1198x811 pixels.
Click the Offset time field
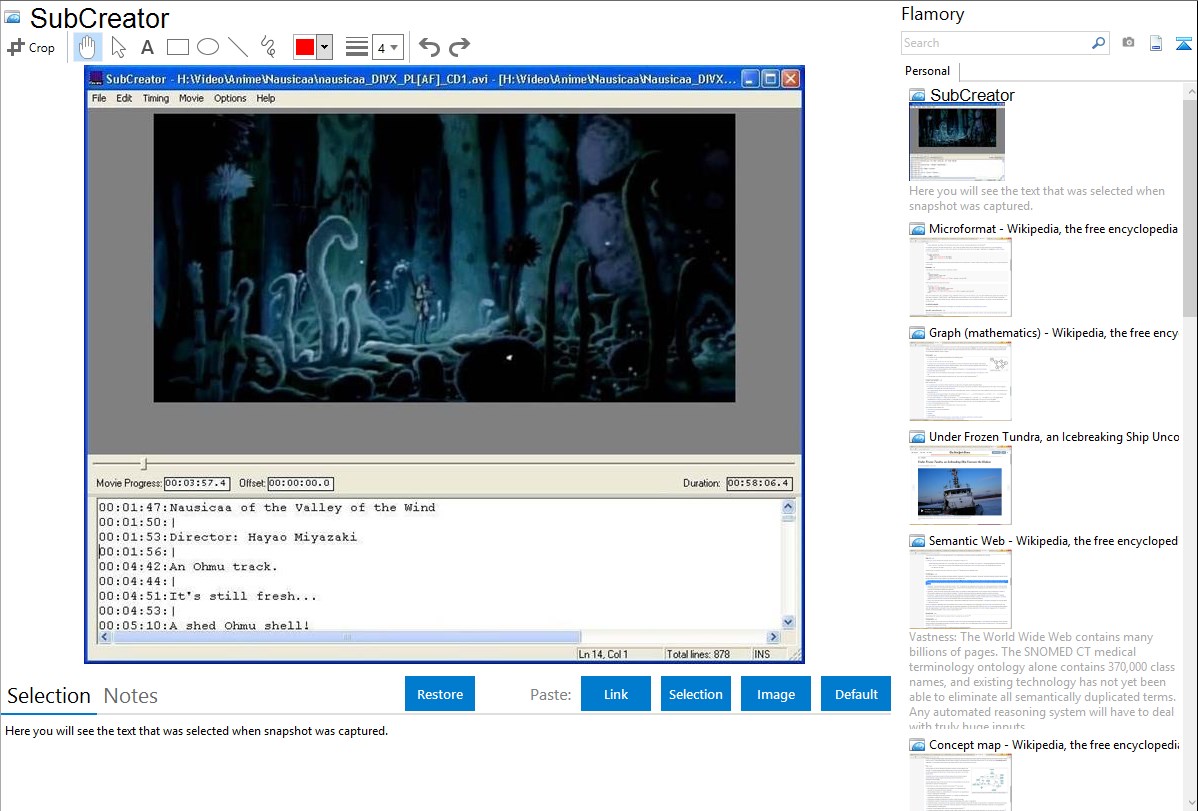300,483
